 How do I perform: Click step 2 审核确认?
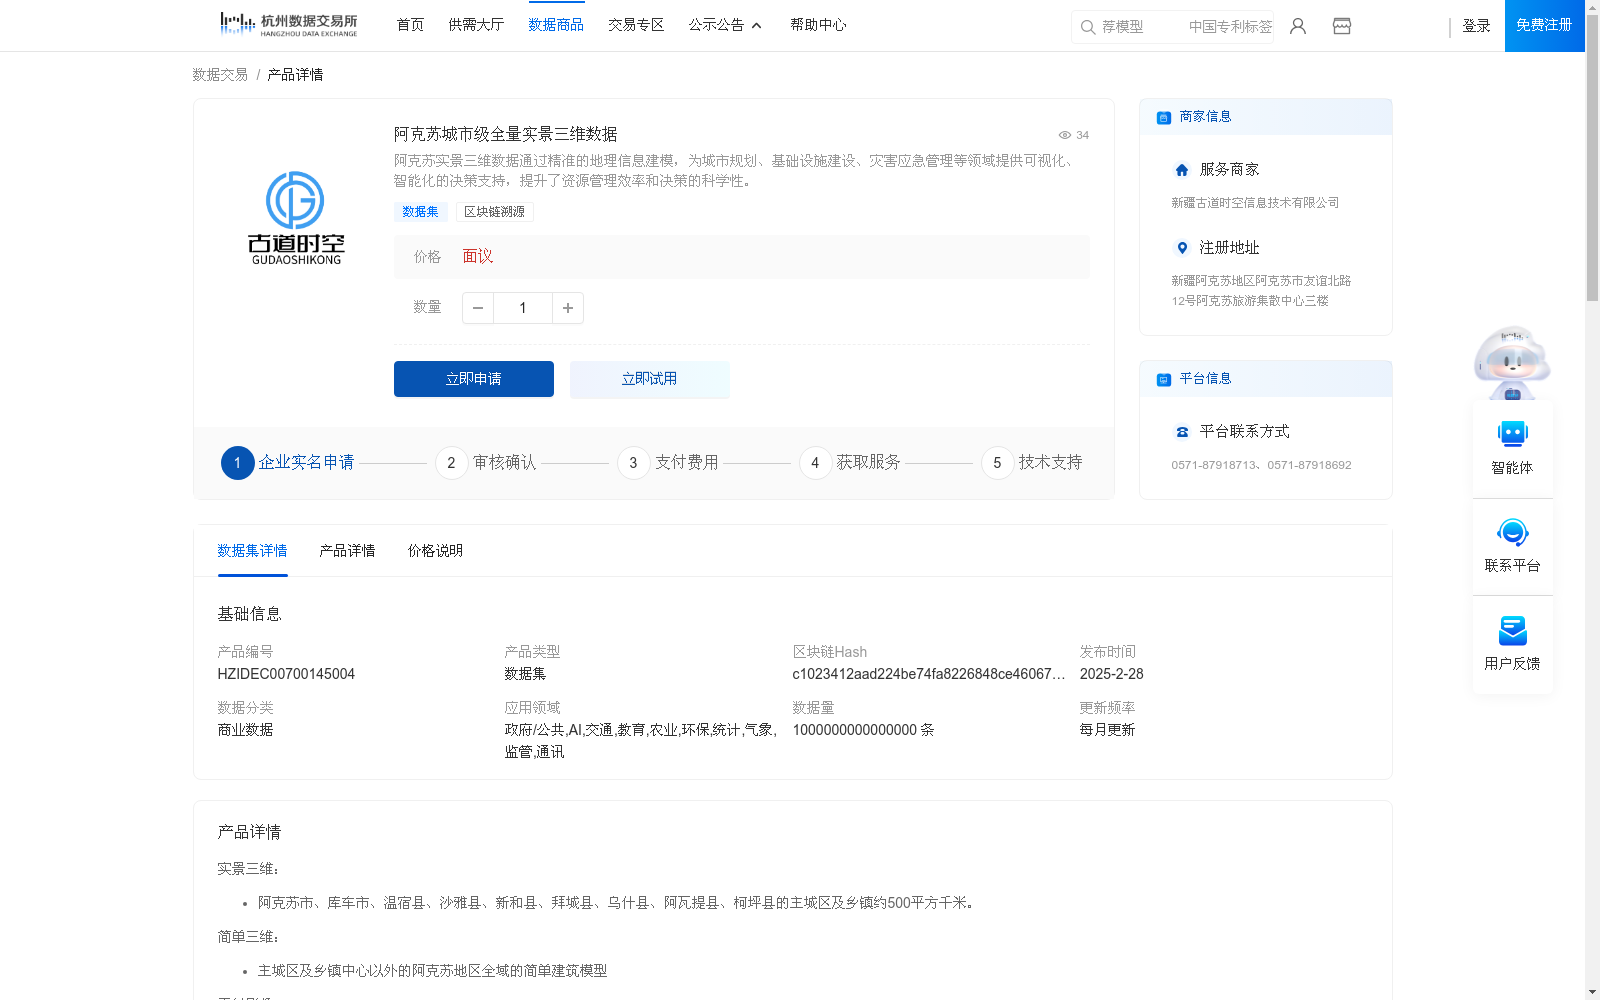(x=486, y=463)
